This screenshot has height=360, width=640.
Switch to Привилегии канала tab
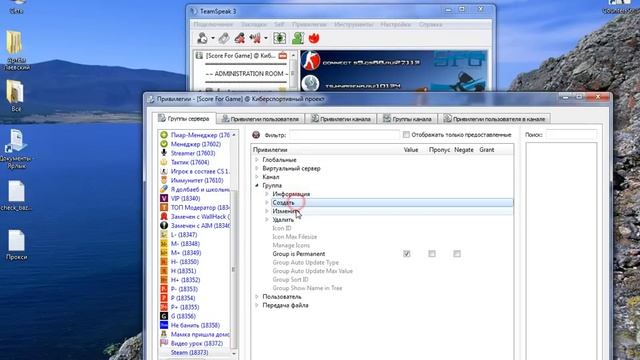pos(341,119)
